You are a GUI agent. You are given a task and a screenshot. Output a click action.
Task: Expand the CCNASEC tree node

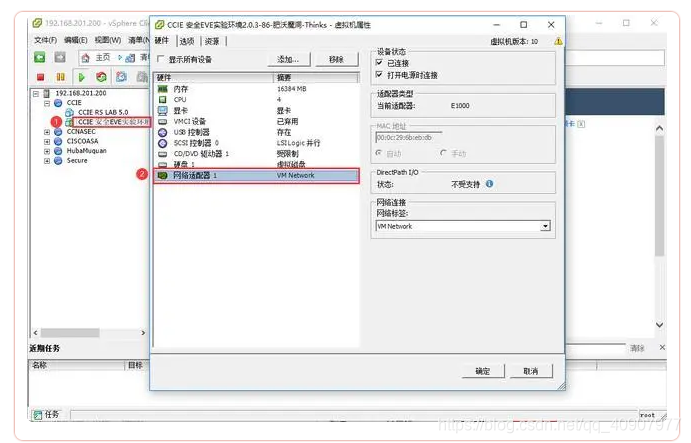[x=47, y=132]
